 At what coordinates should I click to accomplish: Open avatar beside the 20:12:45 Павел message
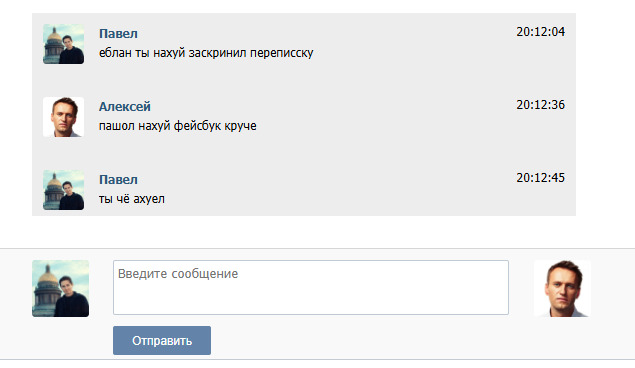click(x=64, y=190)
